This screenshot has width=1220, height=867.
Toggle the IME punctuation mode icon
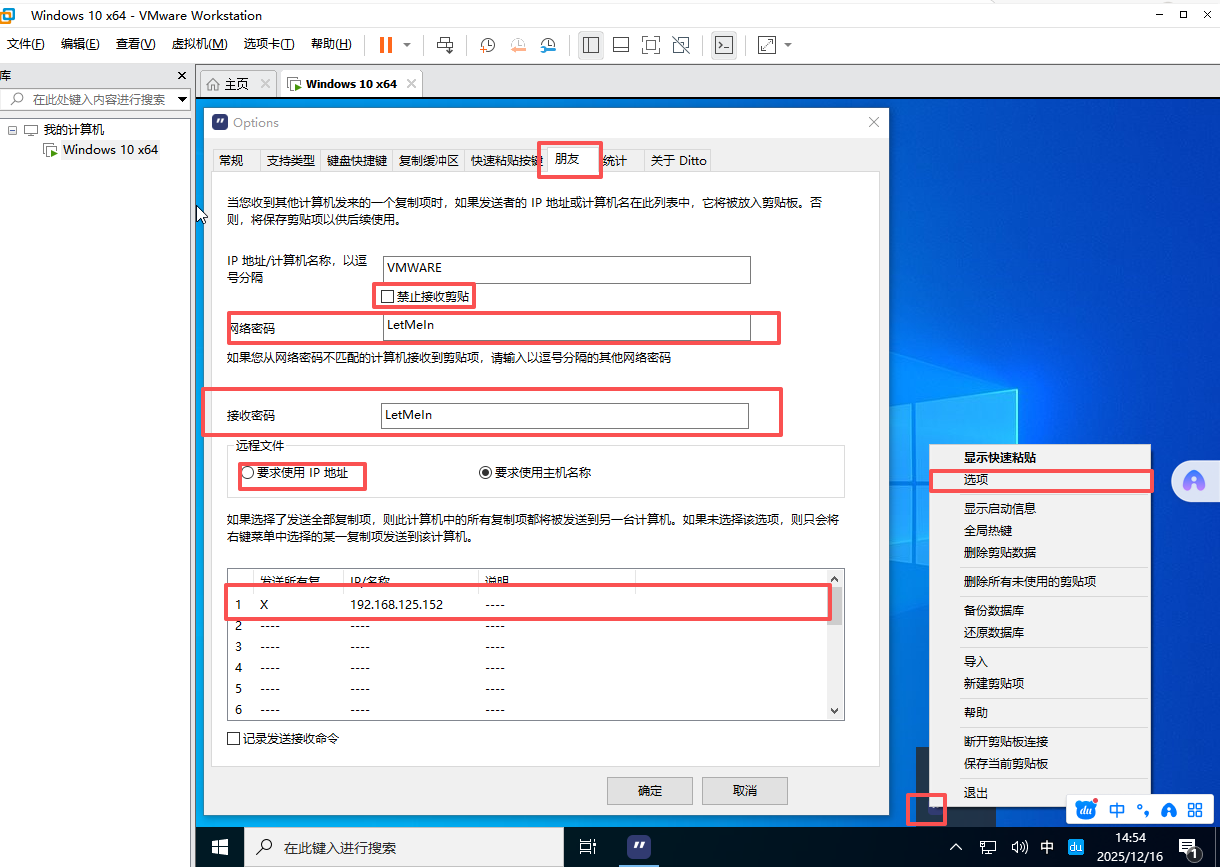click(1143, 810)
